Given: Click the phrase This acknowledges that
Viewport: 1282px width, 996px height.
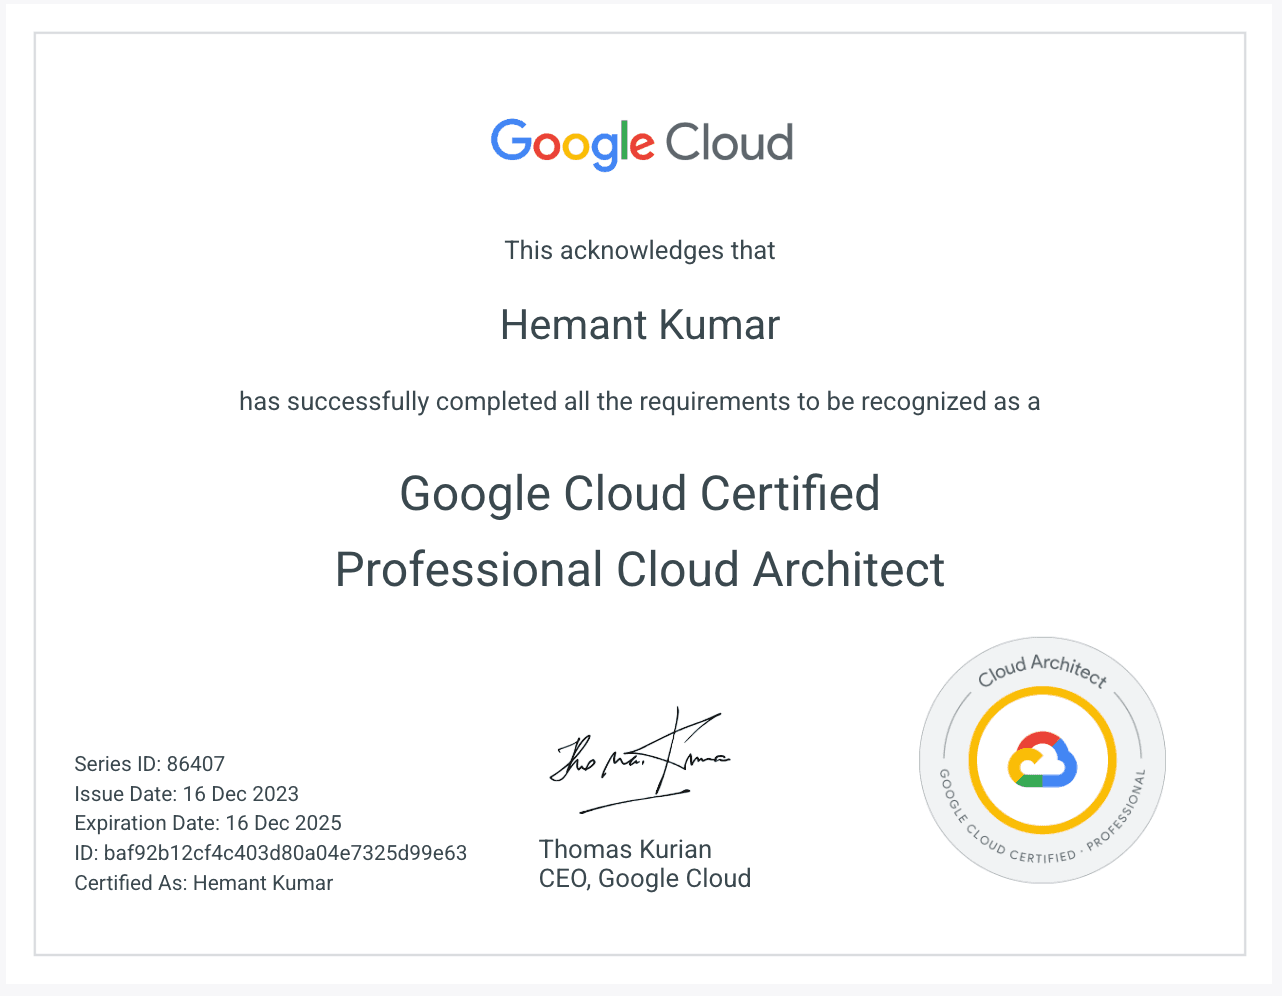Looking at the screenshot, I should point(640,250).
